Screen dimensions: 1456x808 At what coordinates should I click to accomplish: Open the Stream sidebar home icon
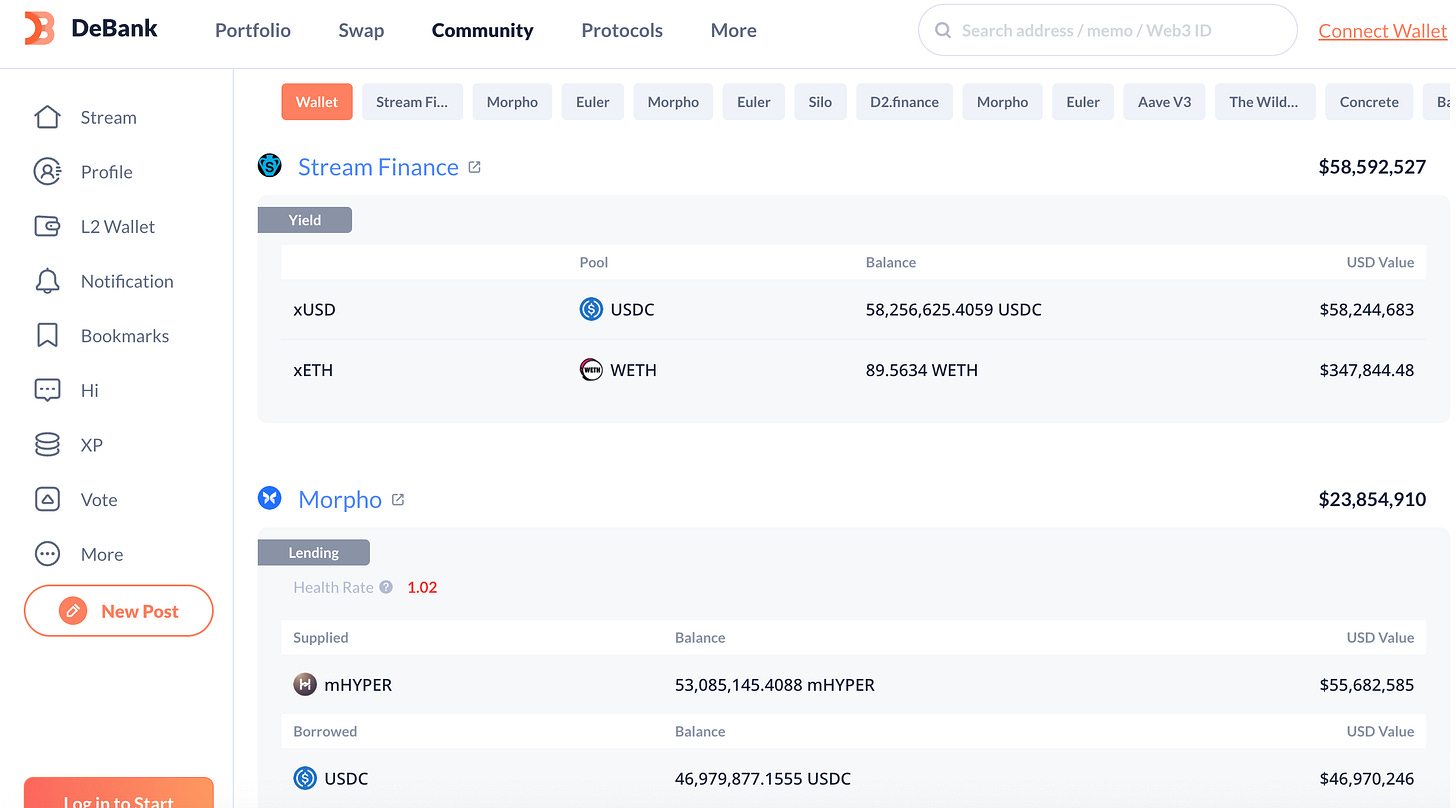point(47,117)
